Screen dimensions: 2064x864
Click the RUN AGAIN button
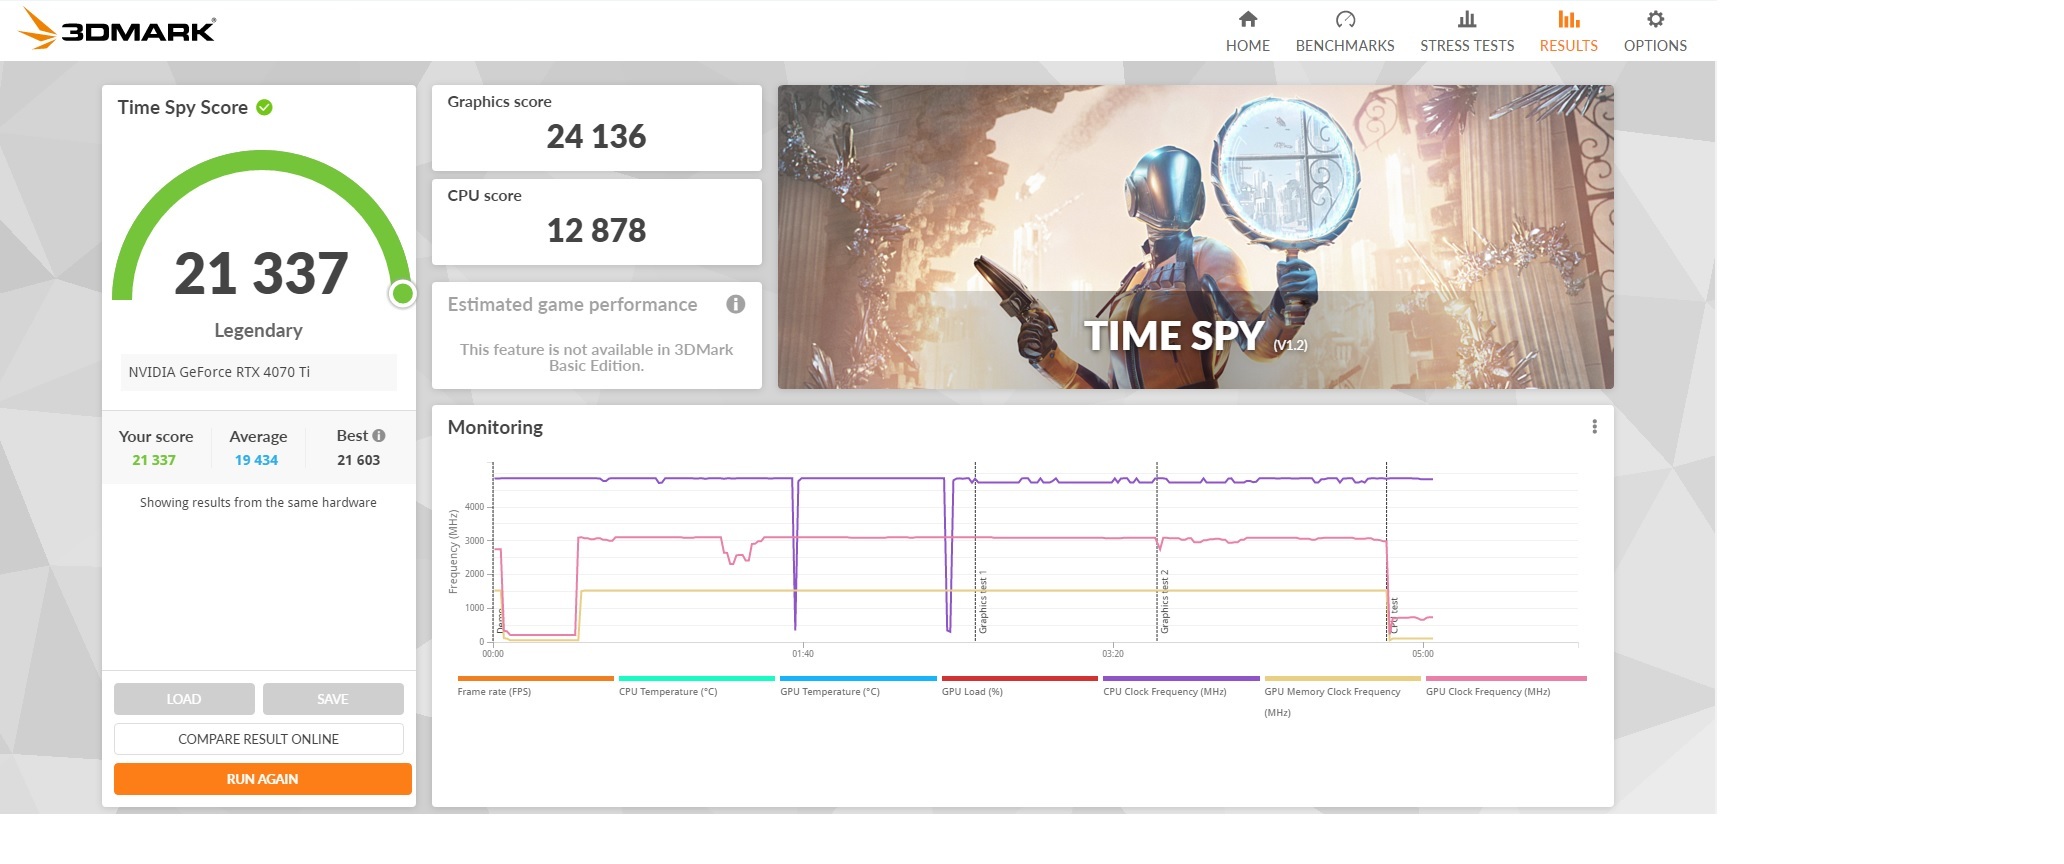(263, 779)
